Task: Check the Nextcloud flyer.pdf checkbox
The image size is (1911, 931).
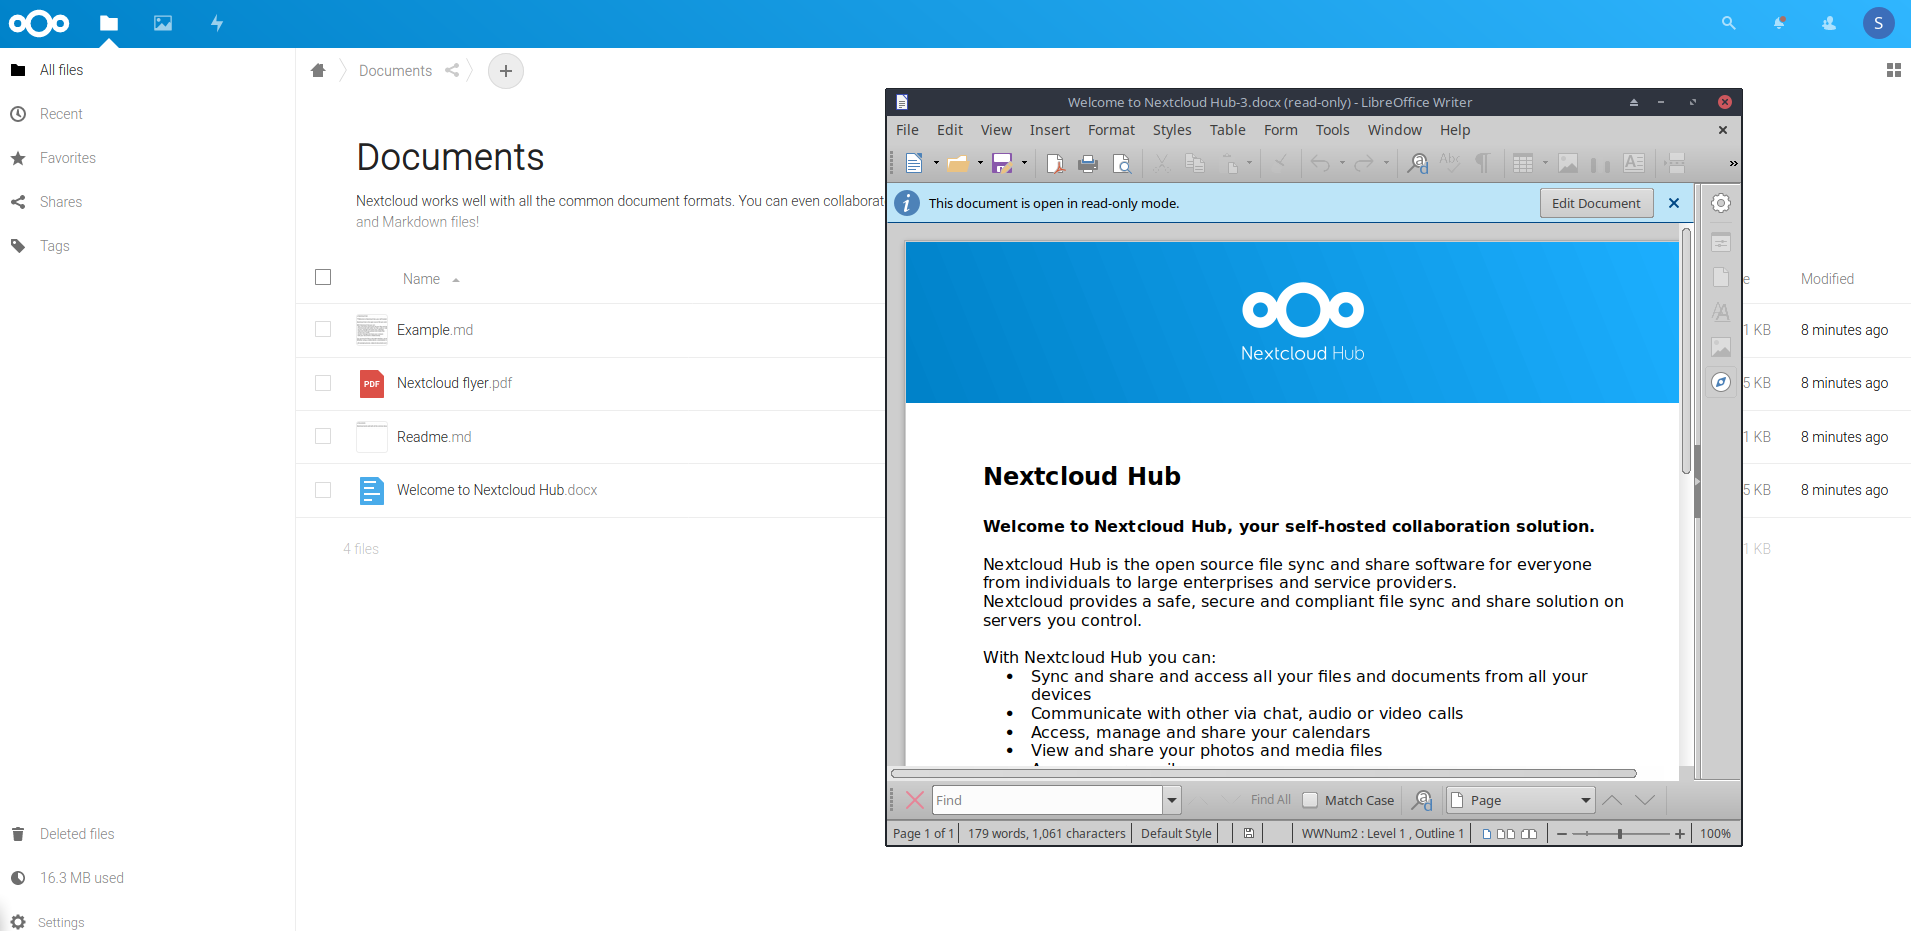Action: click(x=323, y=383)
